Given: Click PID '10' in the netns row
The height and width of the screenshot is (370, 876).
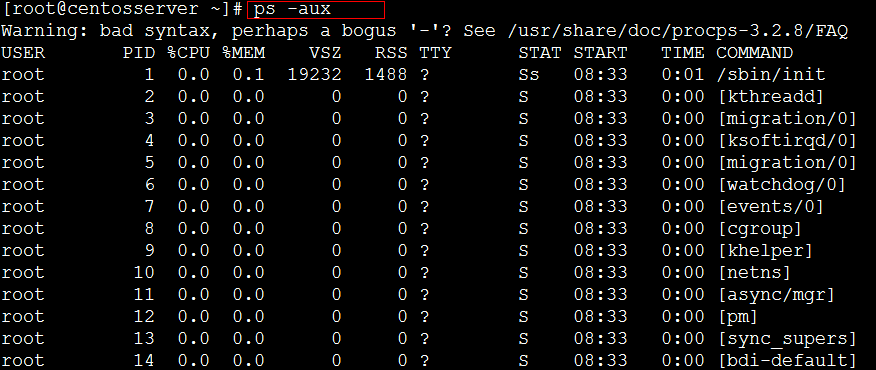Looking at the screenshot, I should pyautogui.click(x=144, y=273).
